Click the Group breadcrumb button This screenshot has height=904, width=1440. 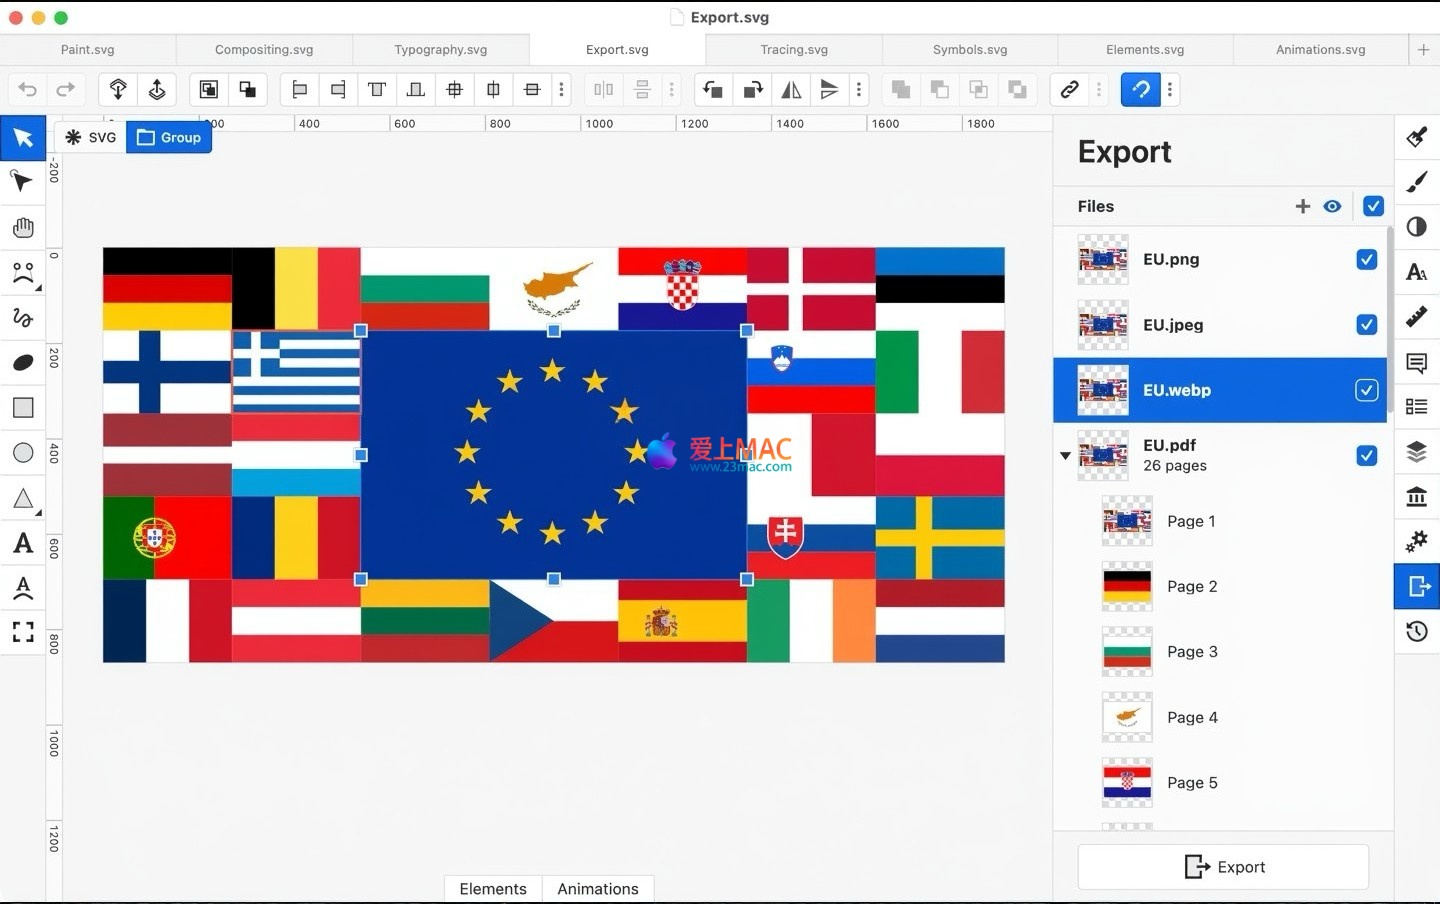tap(169, 138)
